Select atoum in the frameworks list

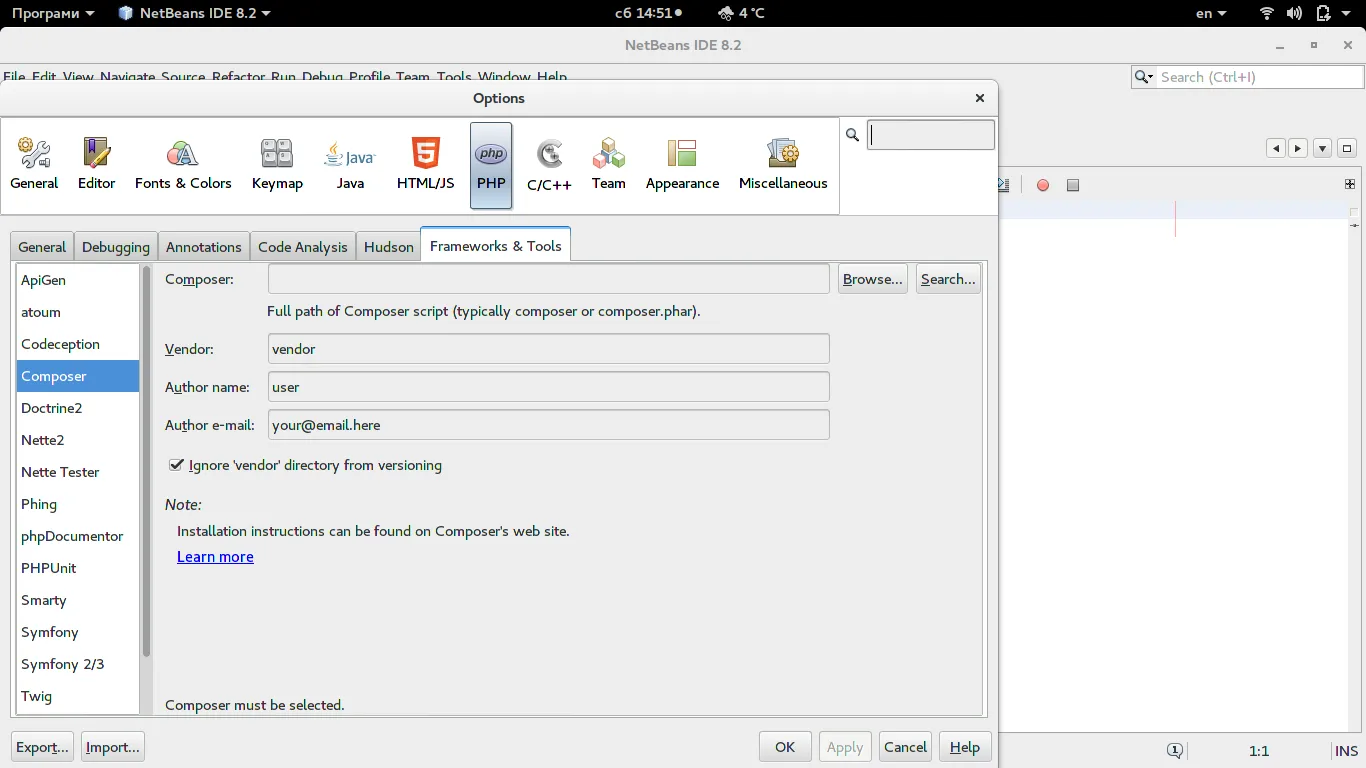(x=78, y=312)
